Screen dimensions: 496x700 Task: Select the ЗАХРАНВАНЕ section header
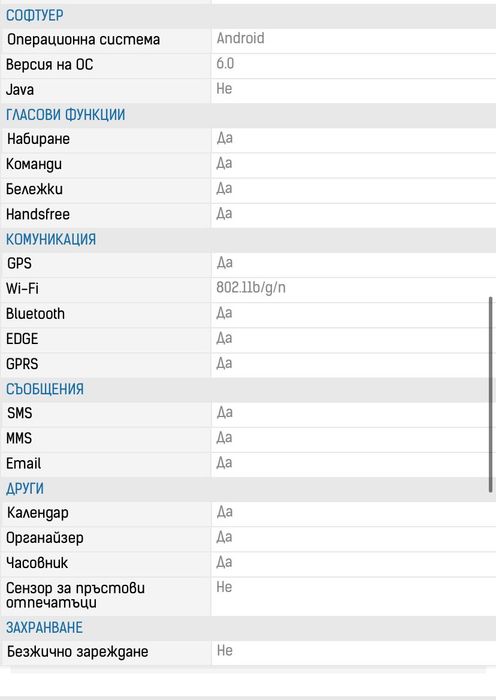tap(44, 628)
